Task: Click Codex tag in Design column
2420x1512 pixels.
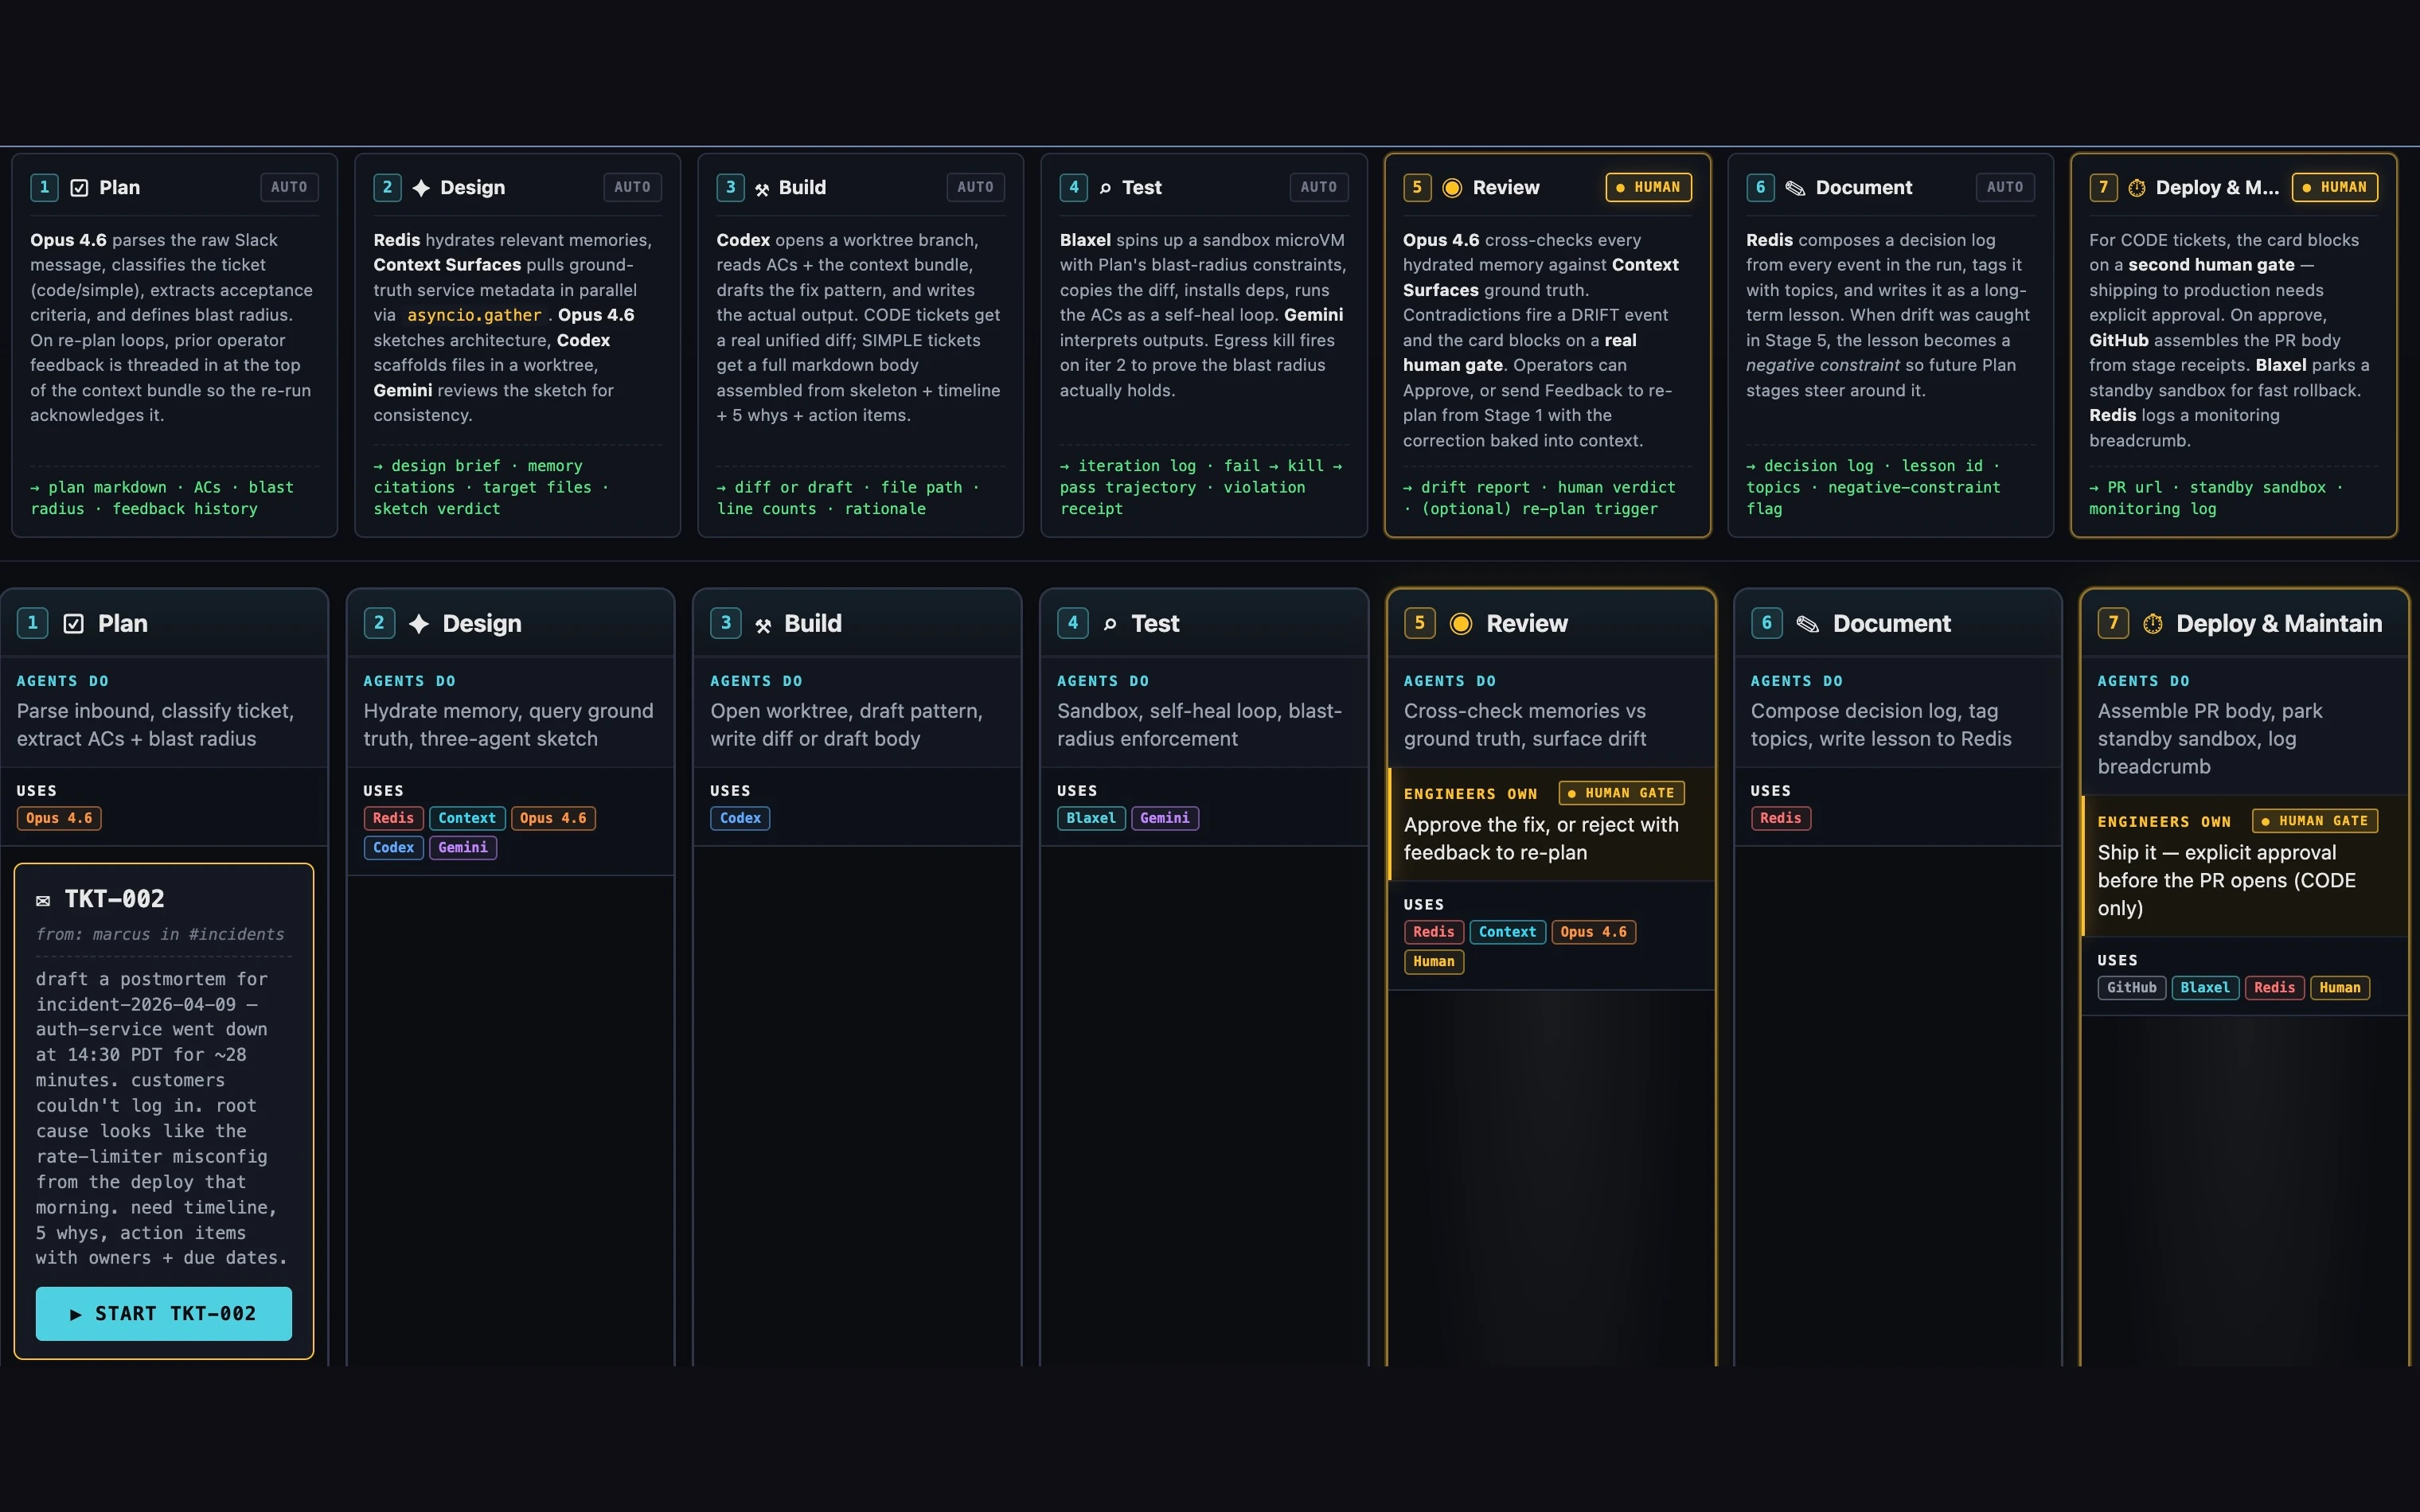Action: (x=393, y=847)
